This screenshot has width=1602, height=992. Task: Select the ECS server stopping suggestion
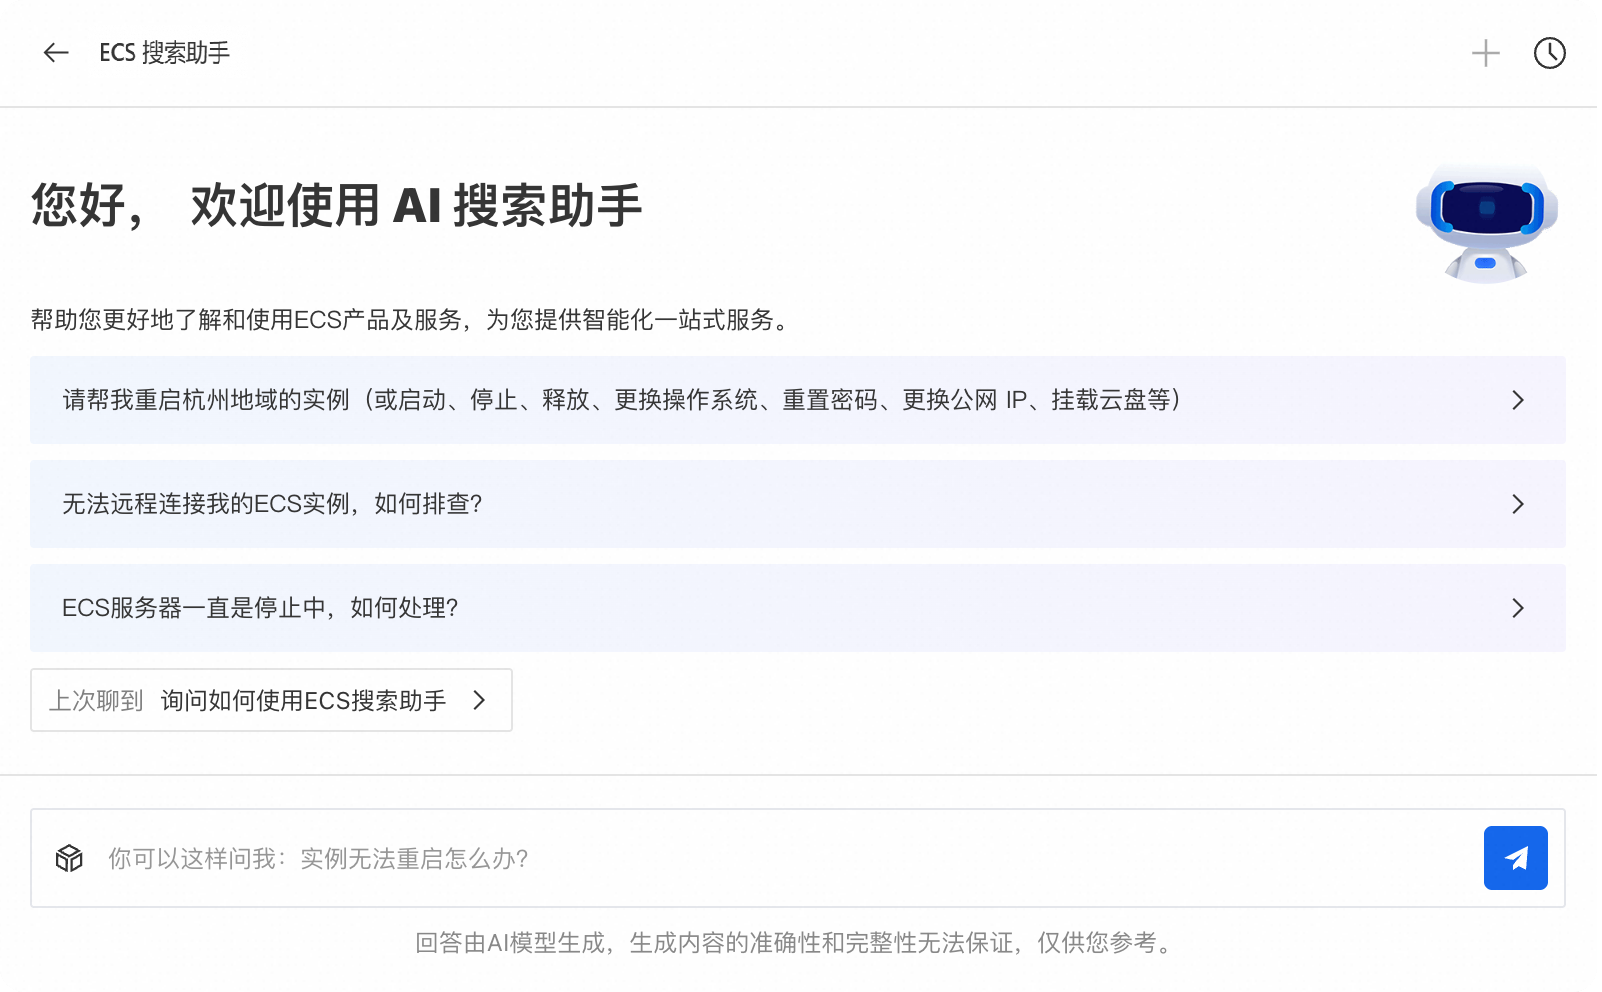798,608
